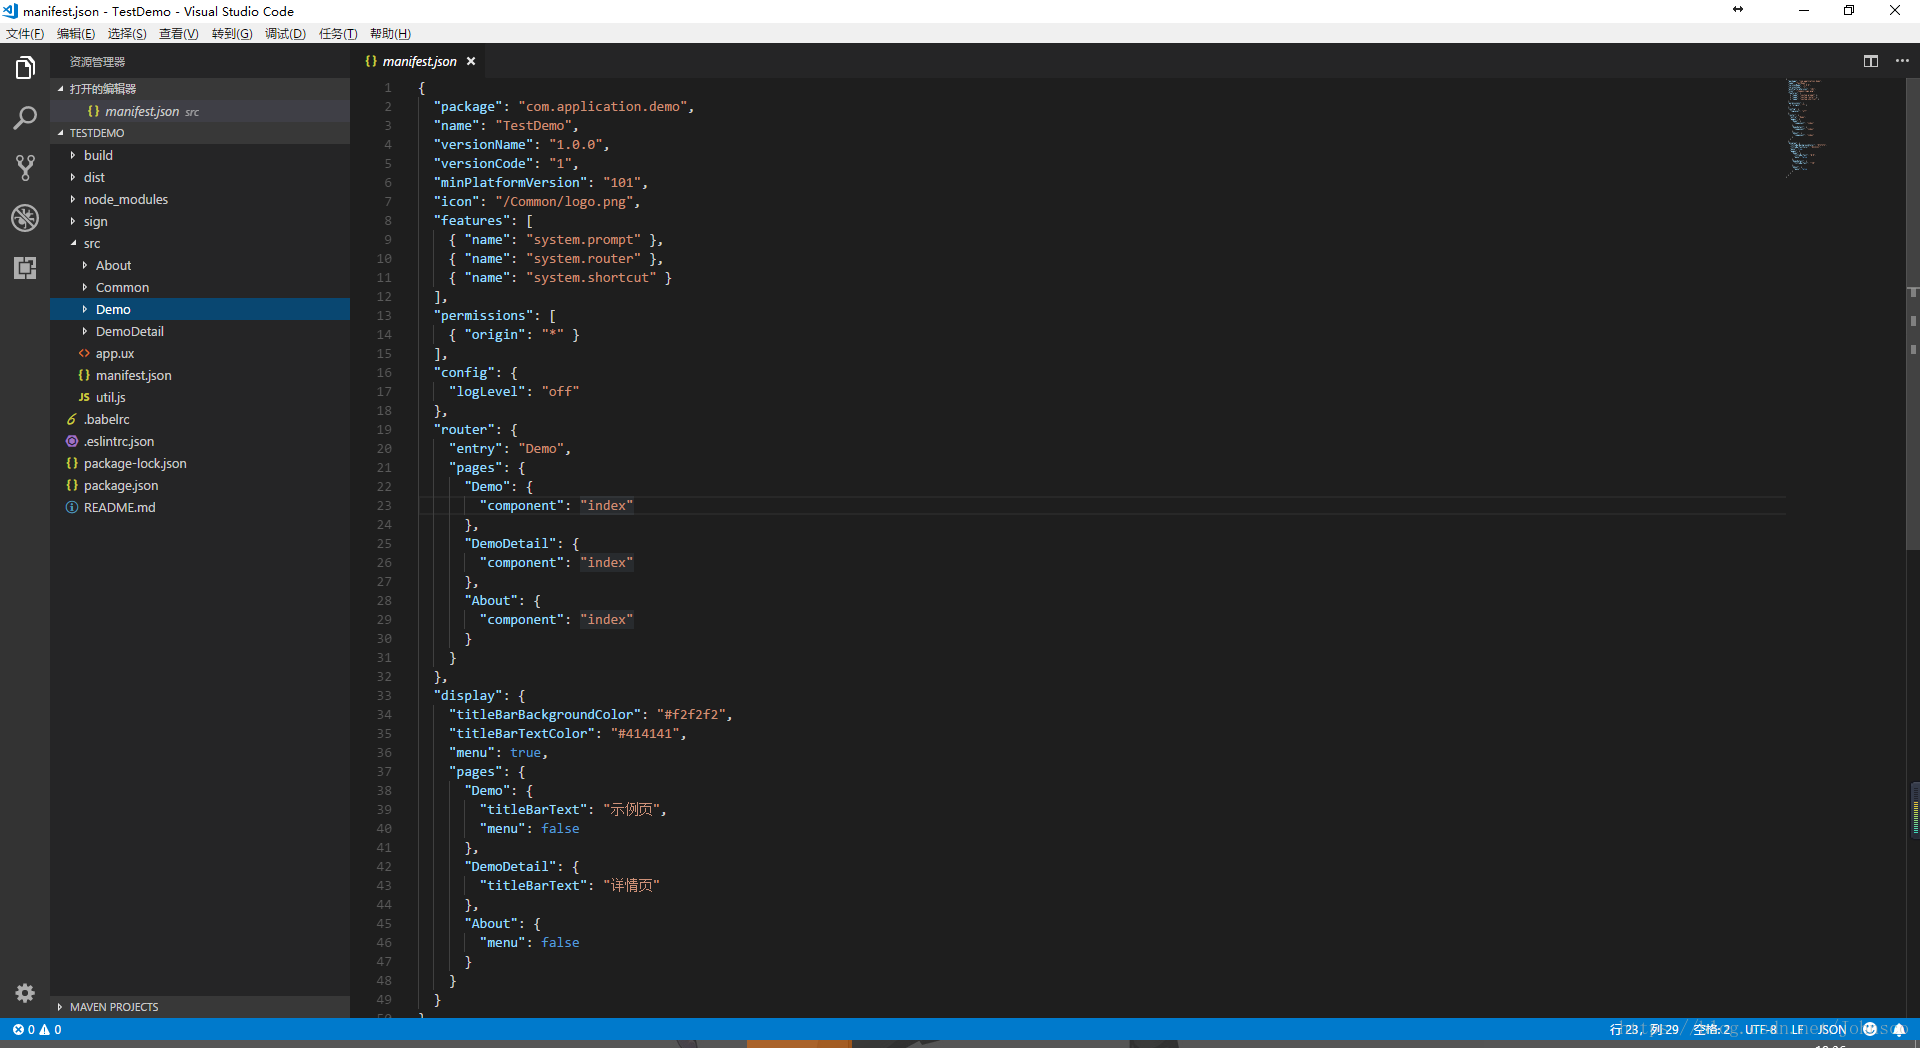This screenshot has height=1048, width=1920.
Task: Open the Extensions view icon
Action: coord(25,268)
